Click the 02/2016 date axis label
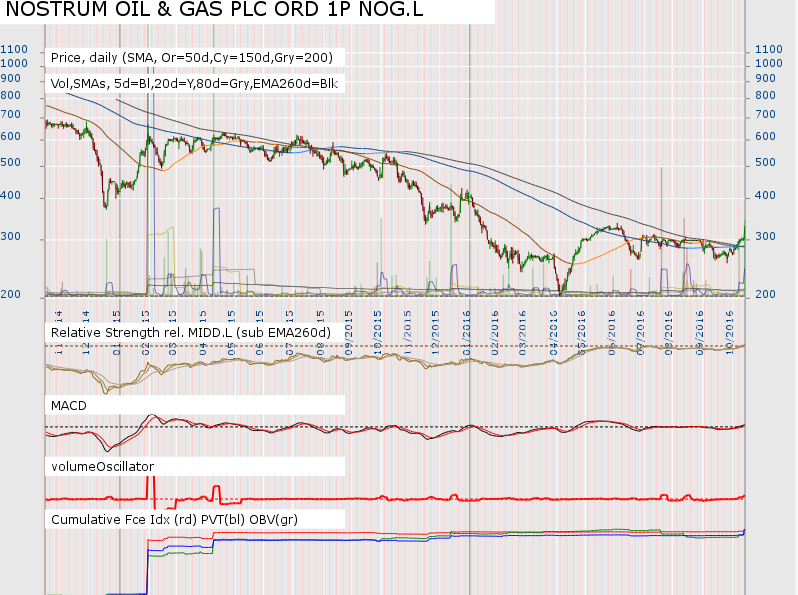 click(495, 333)
